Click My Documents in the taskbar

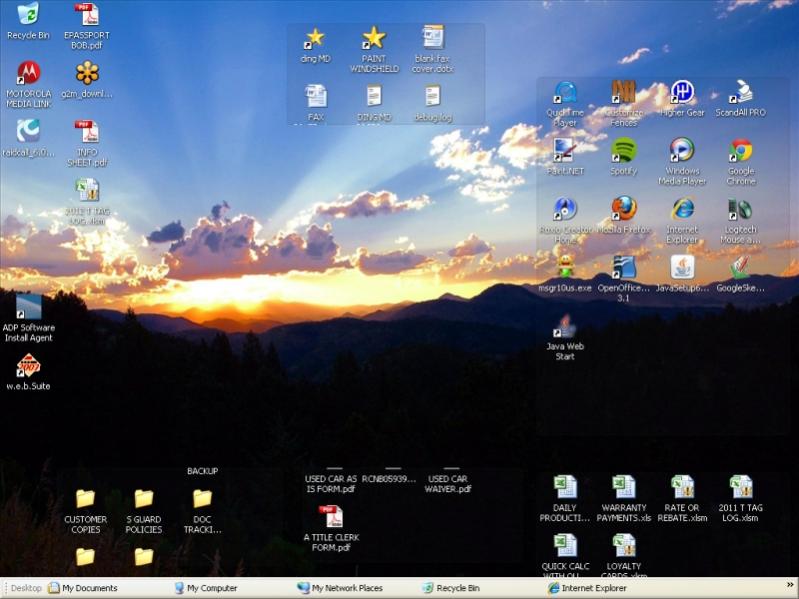83,588
